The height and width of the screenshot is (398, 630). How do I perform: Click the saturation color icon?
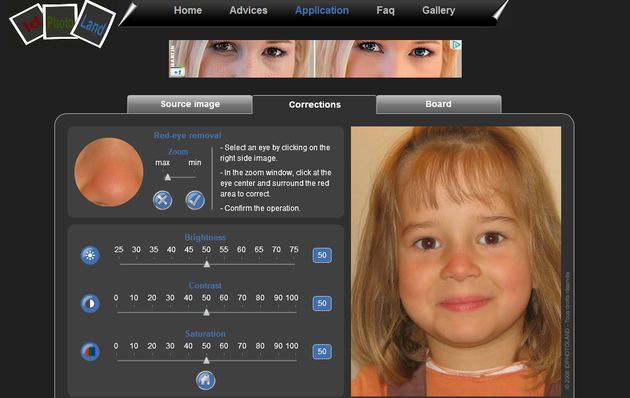click(90, 351)
